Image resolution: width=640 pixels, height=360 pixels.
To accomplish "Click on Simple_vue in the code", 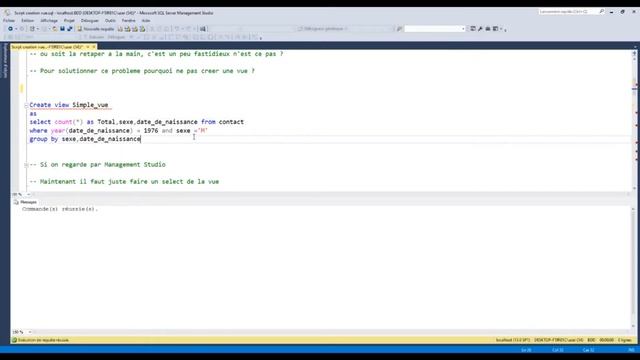I will tap(90, 105).
